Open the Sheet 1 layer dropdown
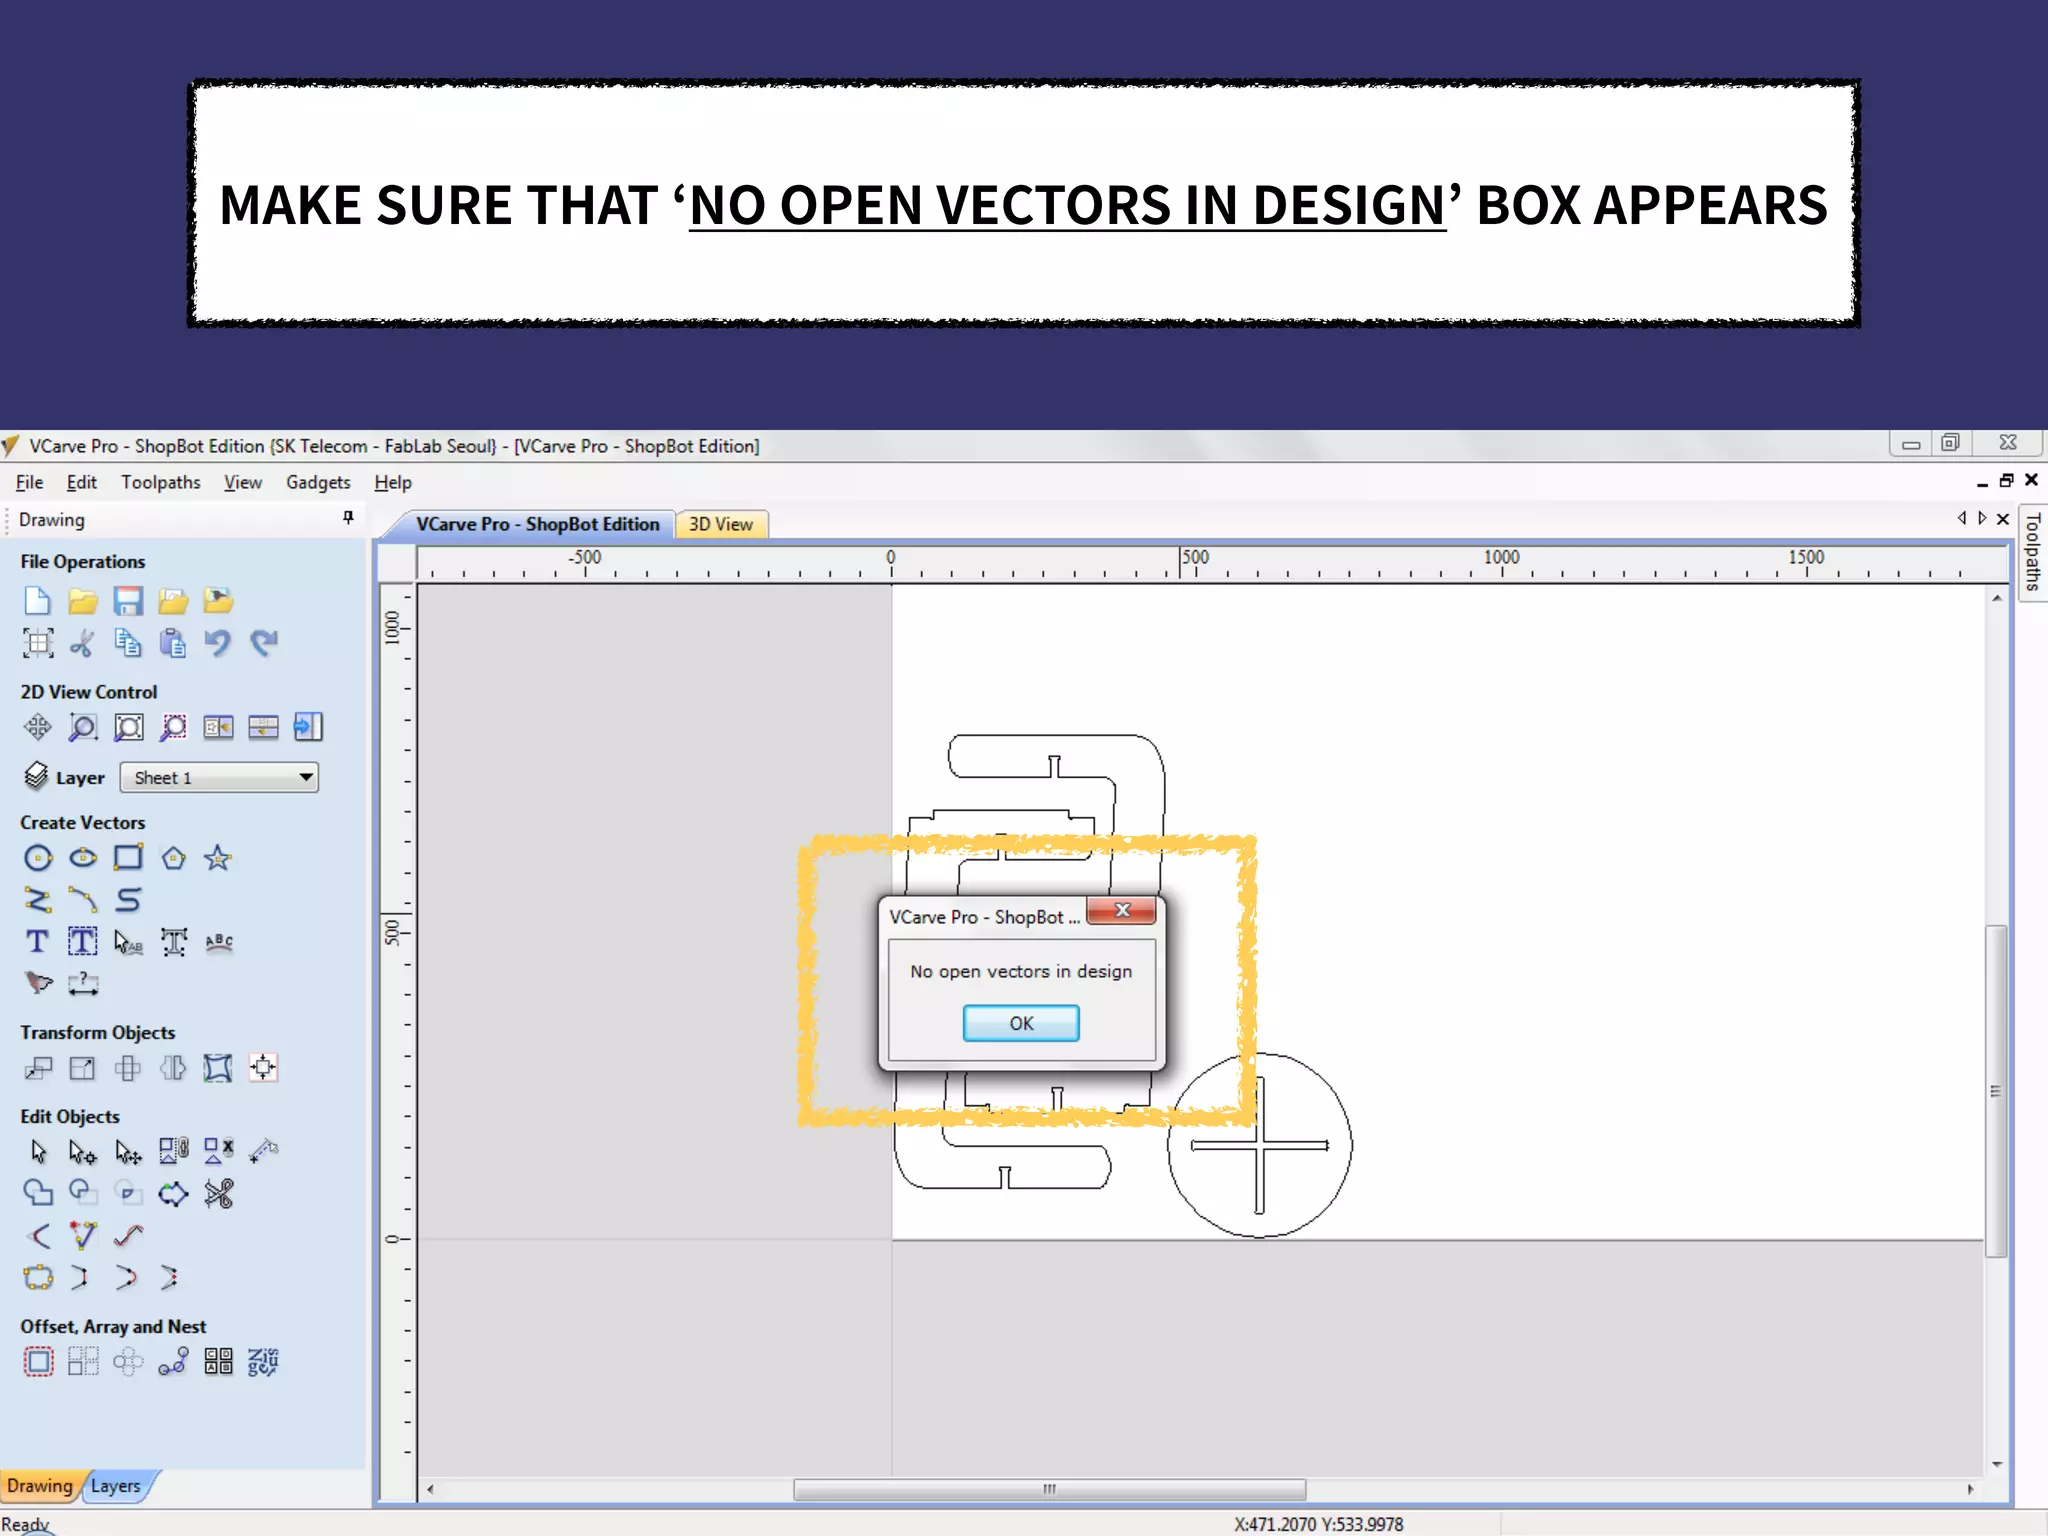This screenshot has width=2048, height=1536. [306, 777]
